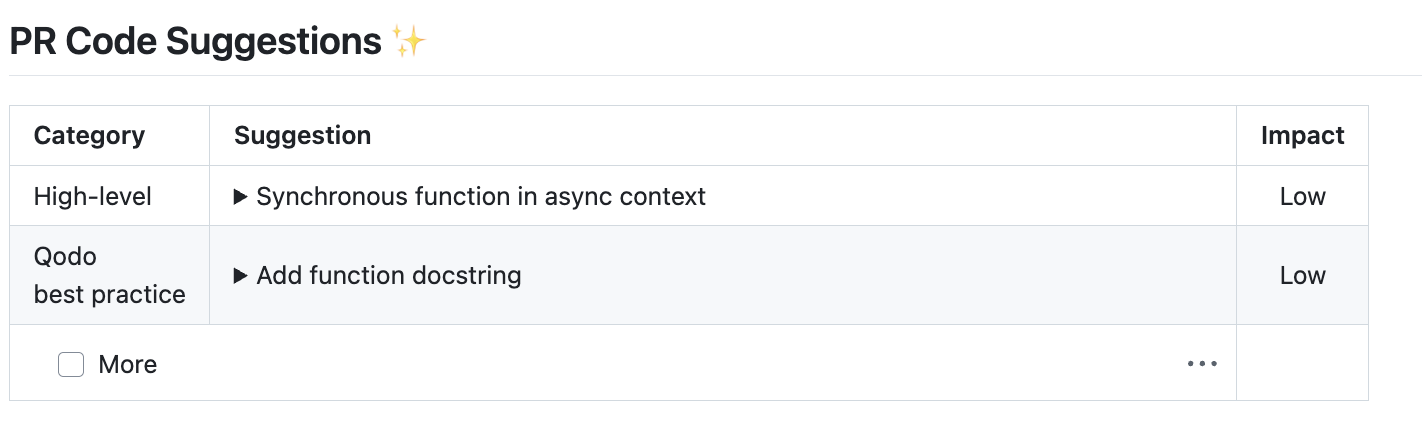Open 'Add function docstring' summary text
This screenshot has width=1422, height=432.
(389, 275)
